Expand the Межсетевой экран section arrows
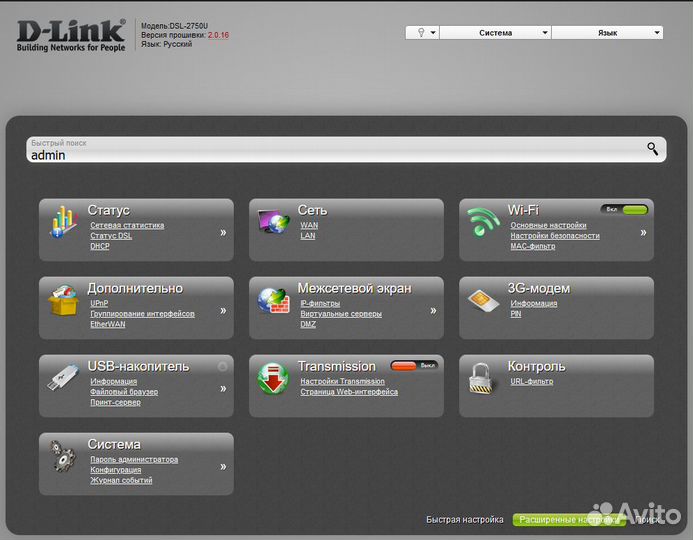The height and width of the screenshot is (540, 693). [433, 311]
